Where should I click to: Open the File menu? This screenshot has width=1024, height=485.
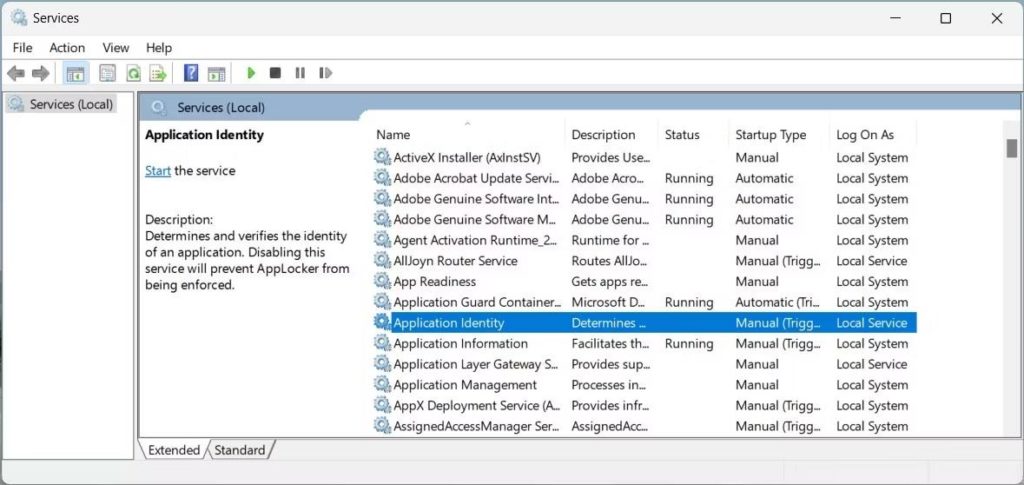22,47
